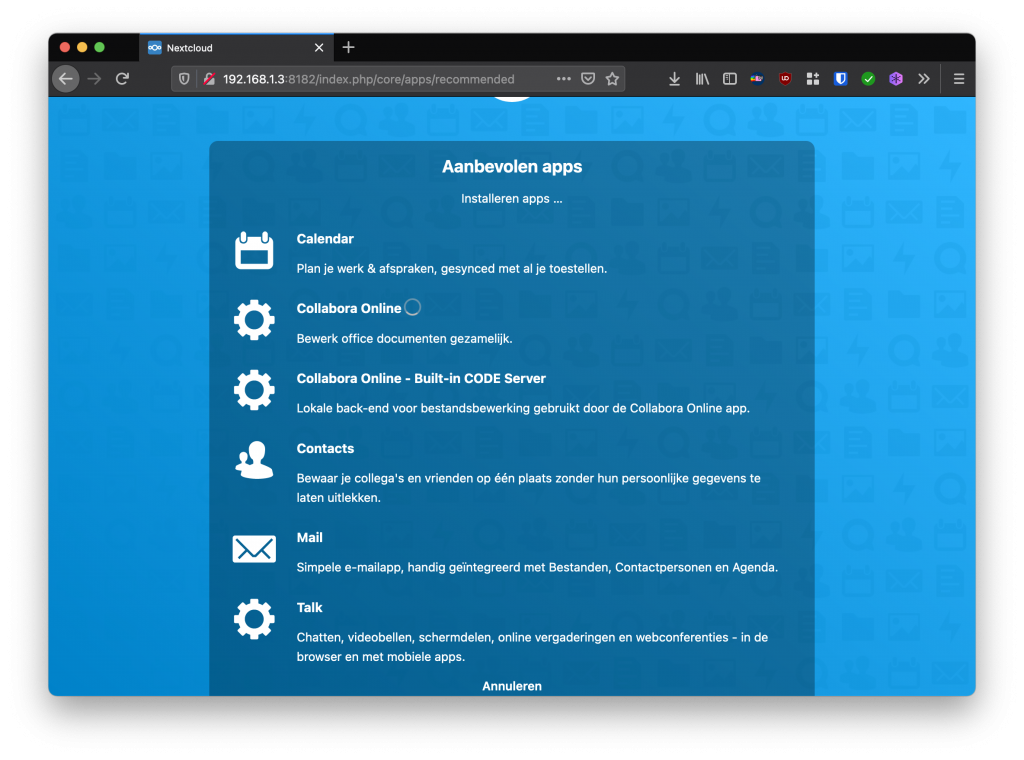
Task: Go back using the browser back arrow
Action: [x=66, y=79]
